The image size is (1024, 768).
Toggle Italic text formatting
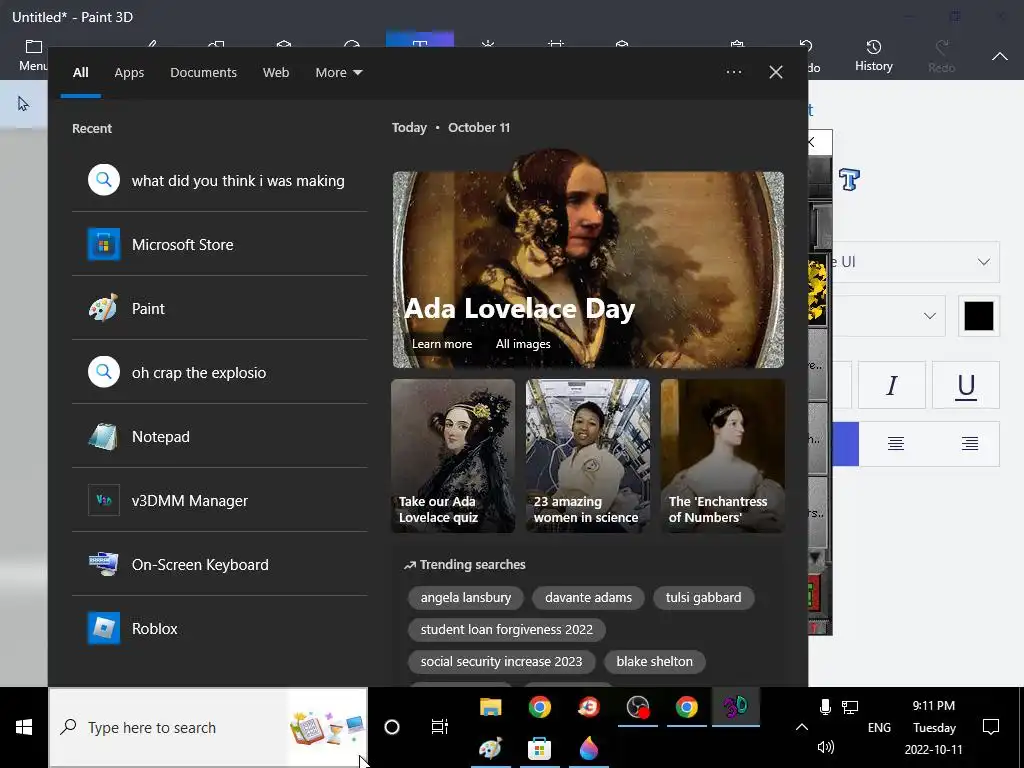tap(891, 385)
